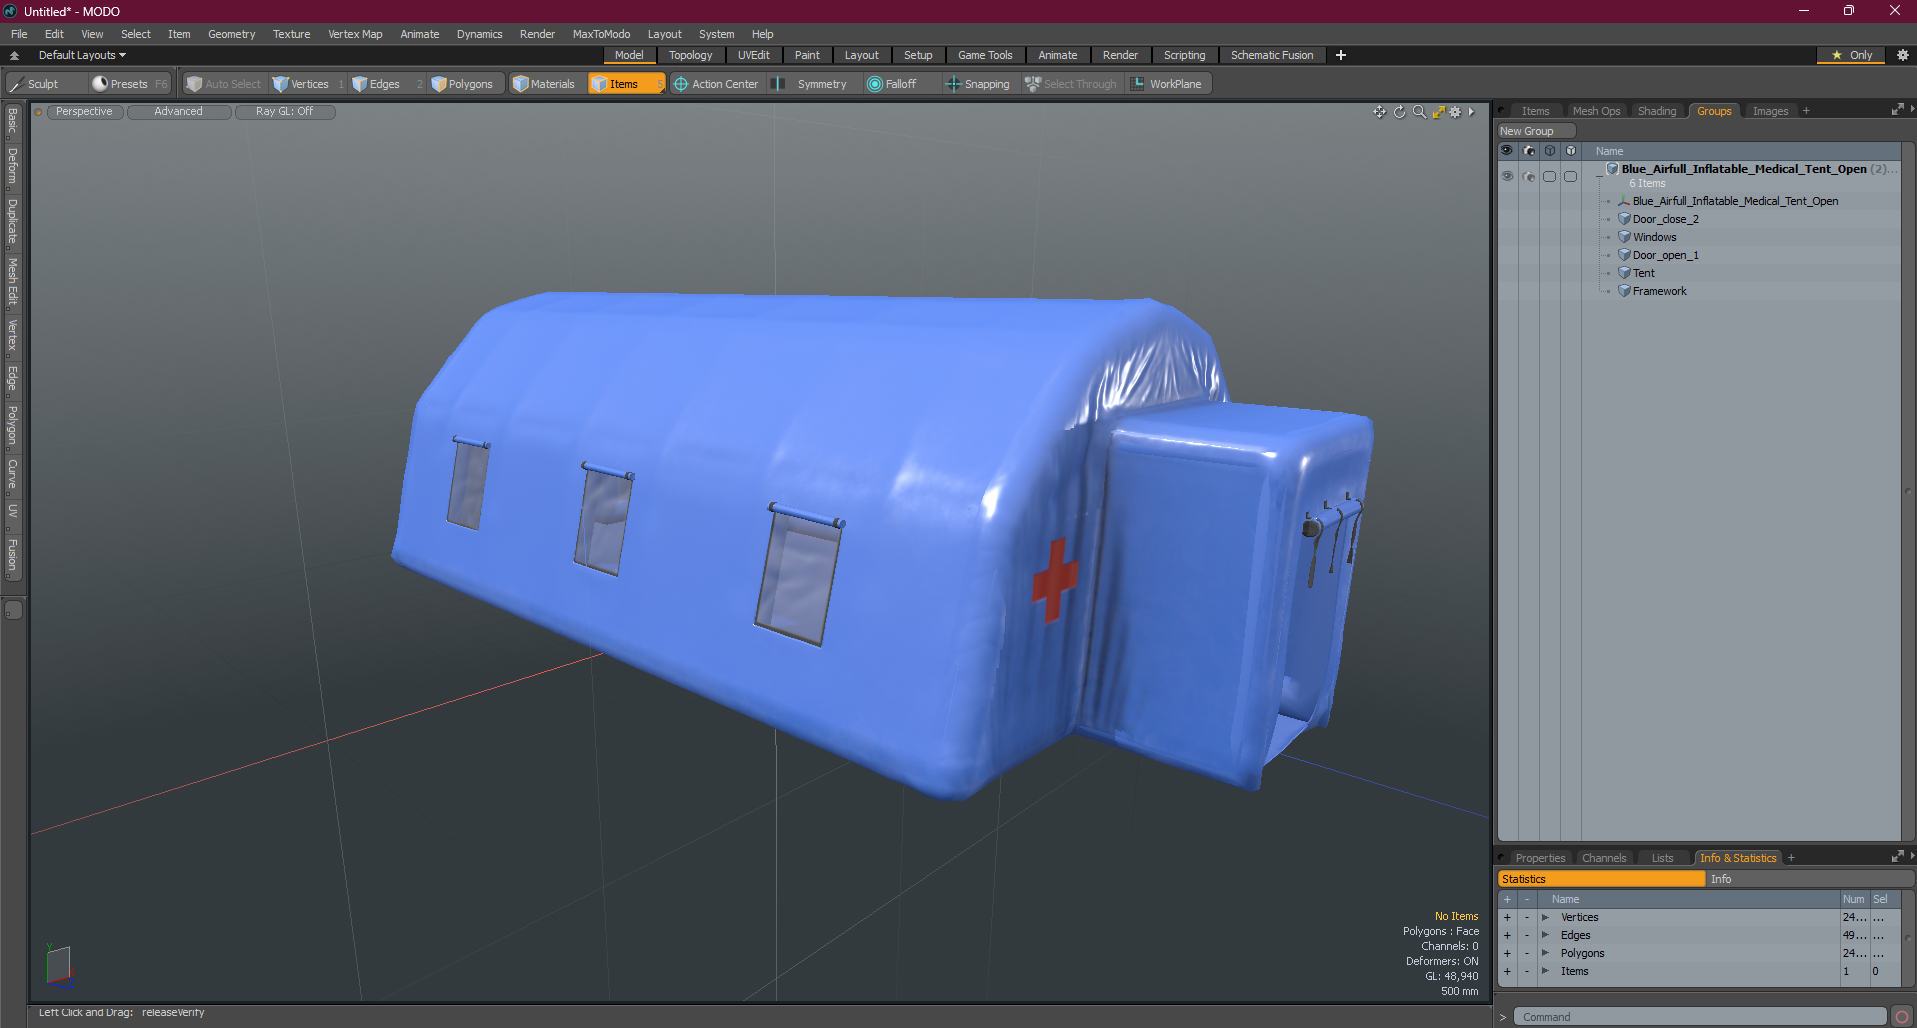1917x1028 pixels.
Task: Open the Ray GL: Off dropdown
Action: tap(284, 112)
